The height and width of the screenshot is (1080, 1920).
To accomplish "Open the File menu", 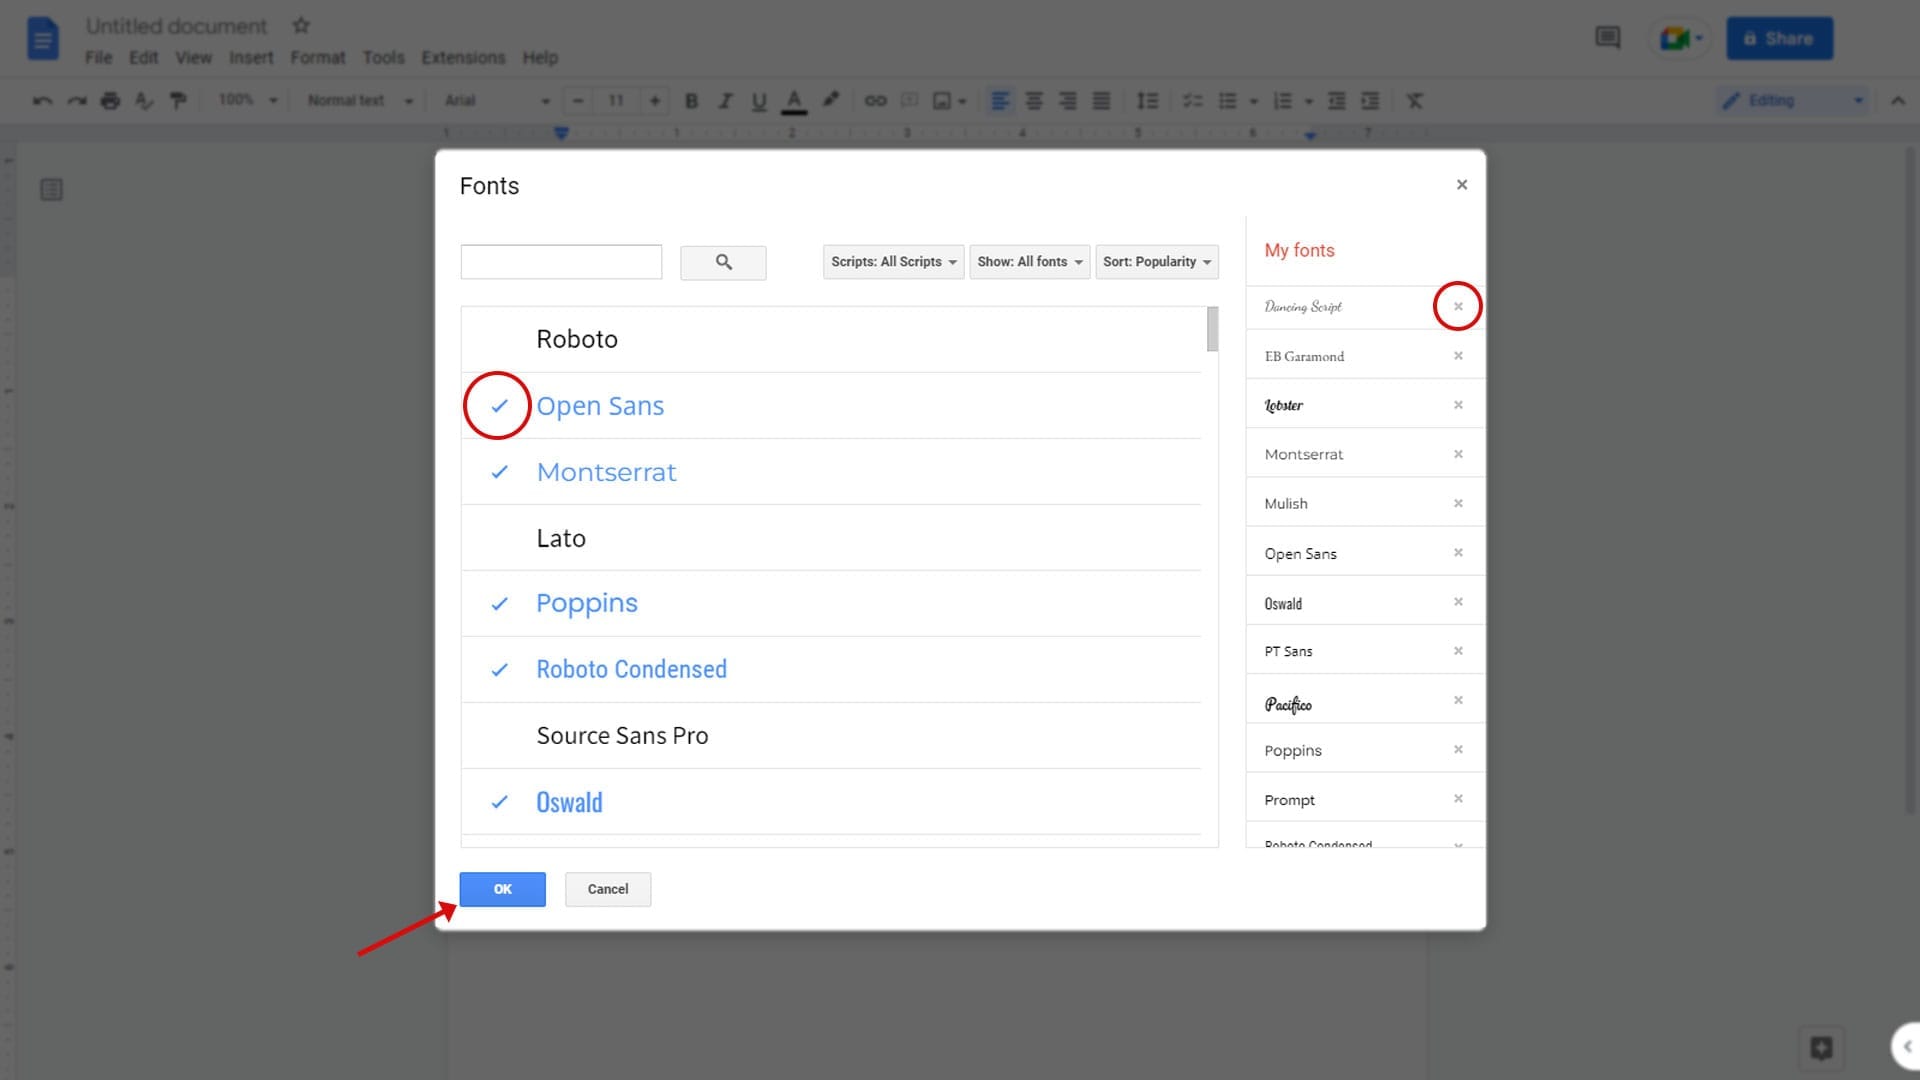I will pos(98,58).
